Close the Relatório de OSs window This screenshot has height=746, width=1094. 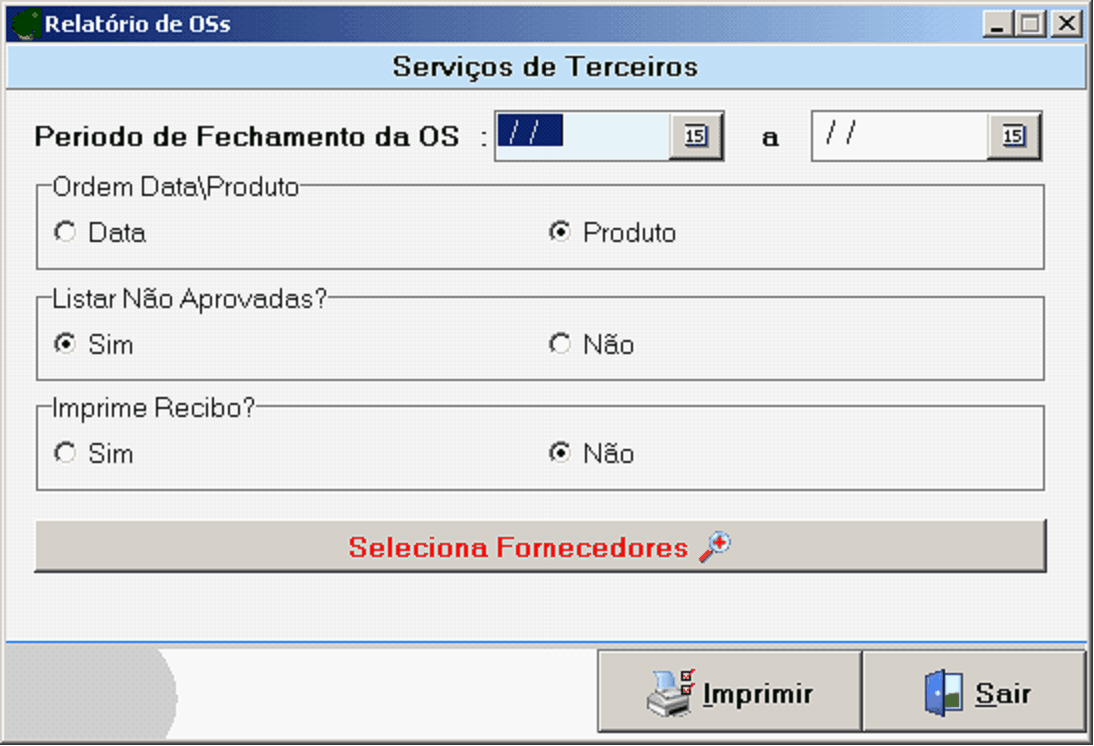1068,24
